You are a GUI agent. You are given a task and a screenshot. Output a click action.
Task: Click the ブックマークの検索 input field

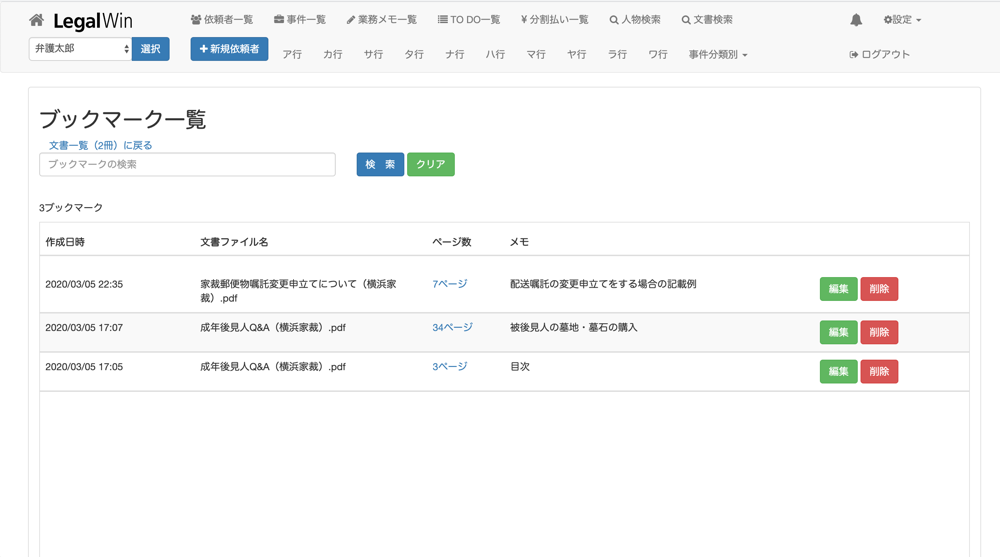(187, 164)
